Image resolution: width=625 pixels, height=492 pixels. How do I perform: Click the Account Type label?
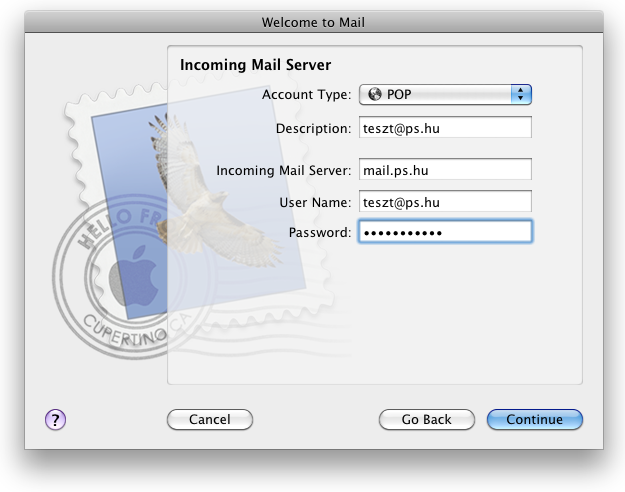click(307, 94)
